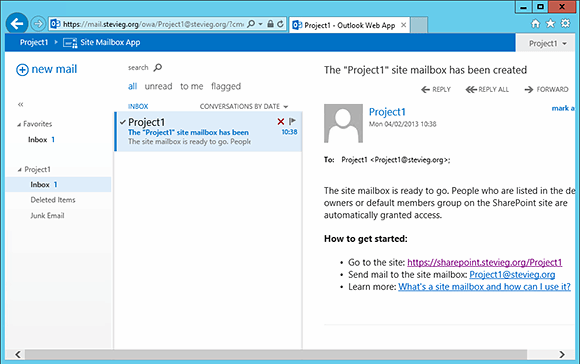Screen dimensions: 580x364
Task: Click the INBOX list heading
Action: pos(138,107)
